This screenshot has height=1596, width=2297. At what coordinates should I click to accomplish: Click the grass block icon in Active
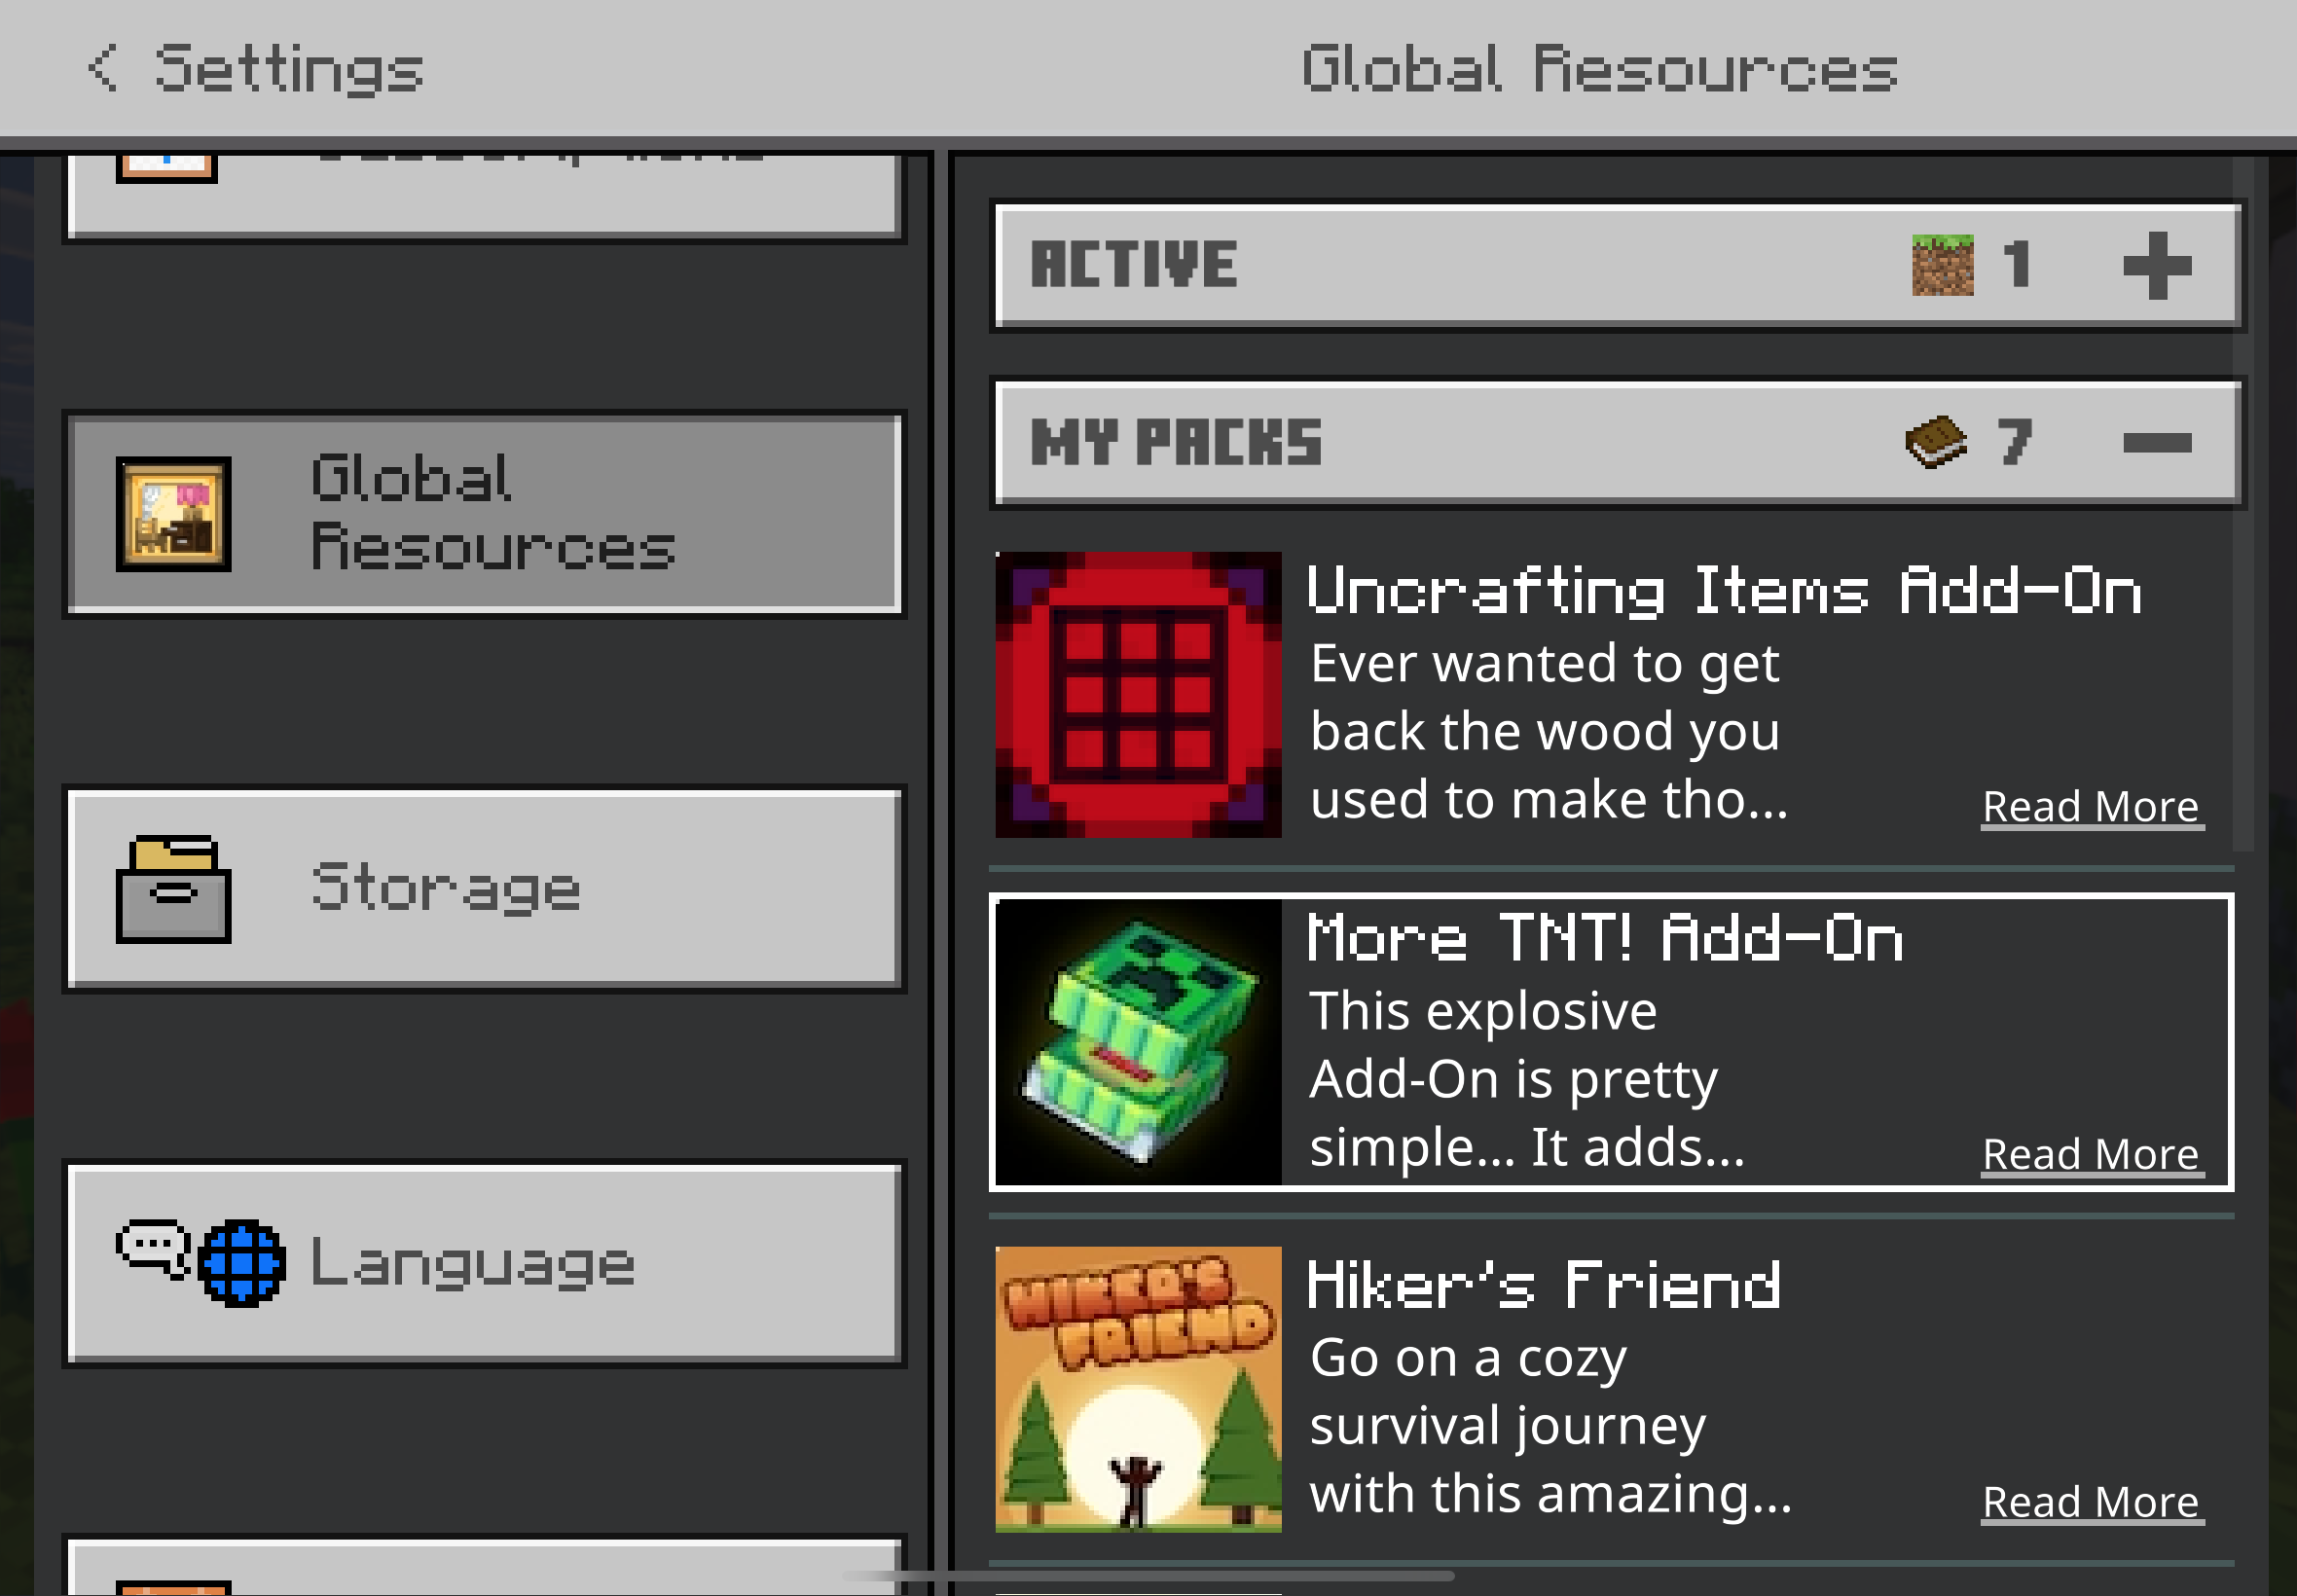coord(1942,265)
